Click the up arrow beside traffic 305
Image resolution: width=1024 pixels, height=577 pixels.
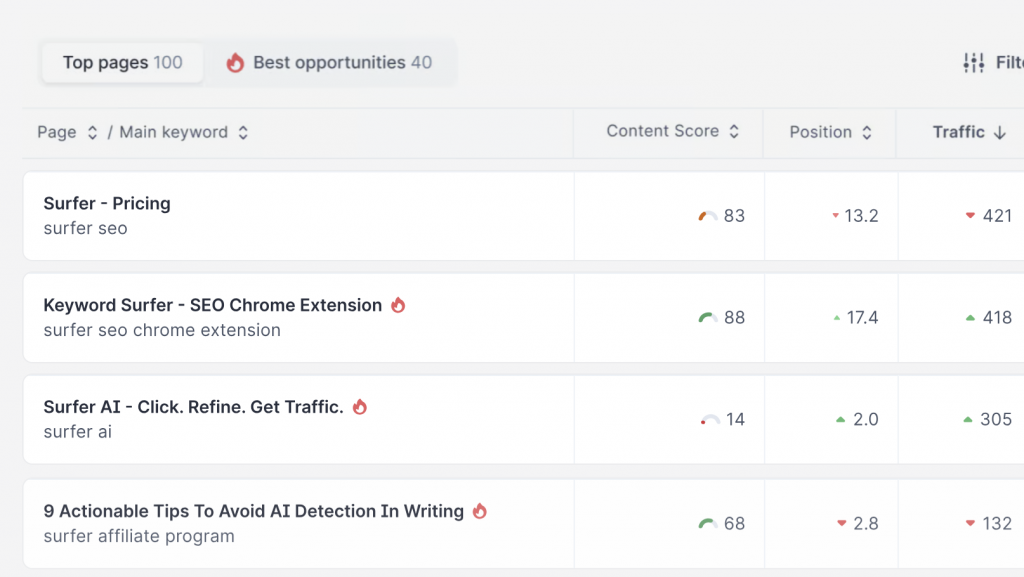[968, 420]
